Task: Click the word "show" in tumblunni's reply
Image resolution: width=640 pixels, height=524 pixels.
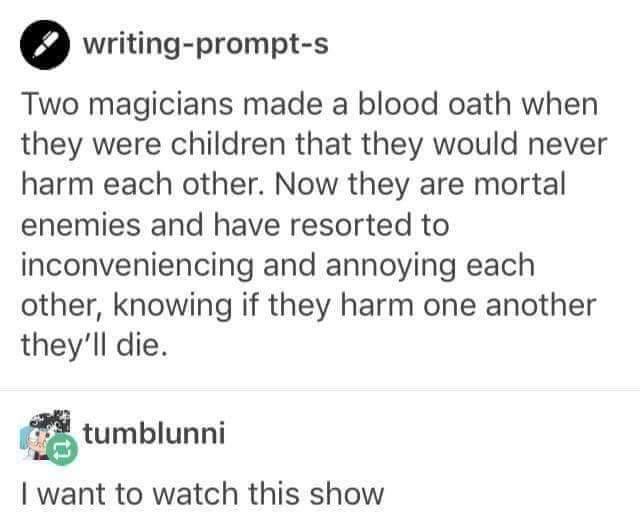Action: pyautogui.click(x=346, y=494)
